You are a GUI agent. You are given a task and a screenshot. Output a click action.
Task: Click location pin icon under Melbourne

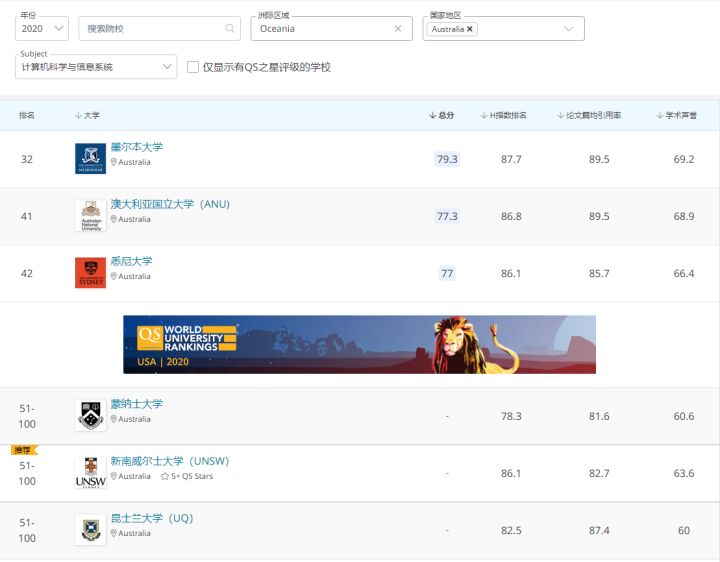pyautogui.click(x=113, y=162)
